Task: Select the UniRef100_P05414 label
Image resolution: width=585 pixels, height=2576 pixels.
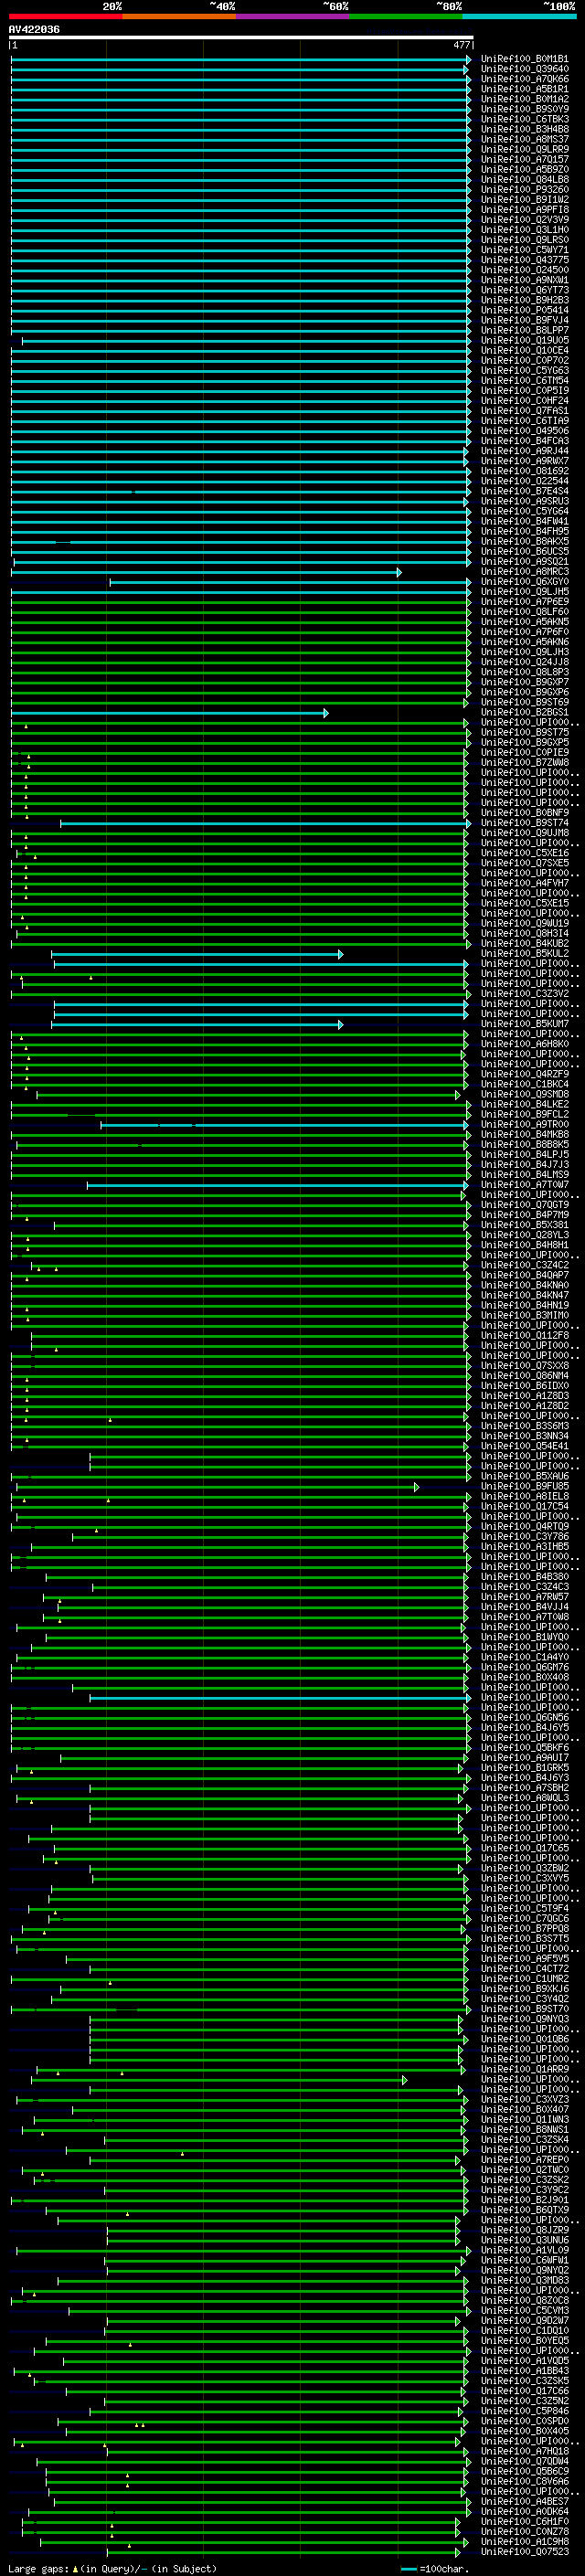Action: coord(525,310)
